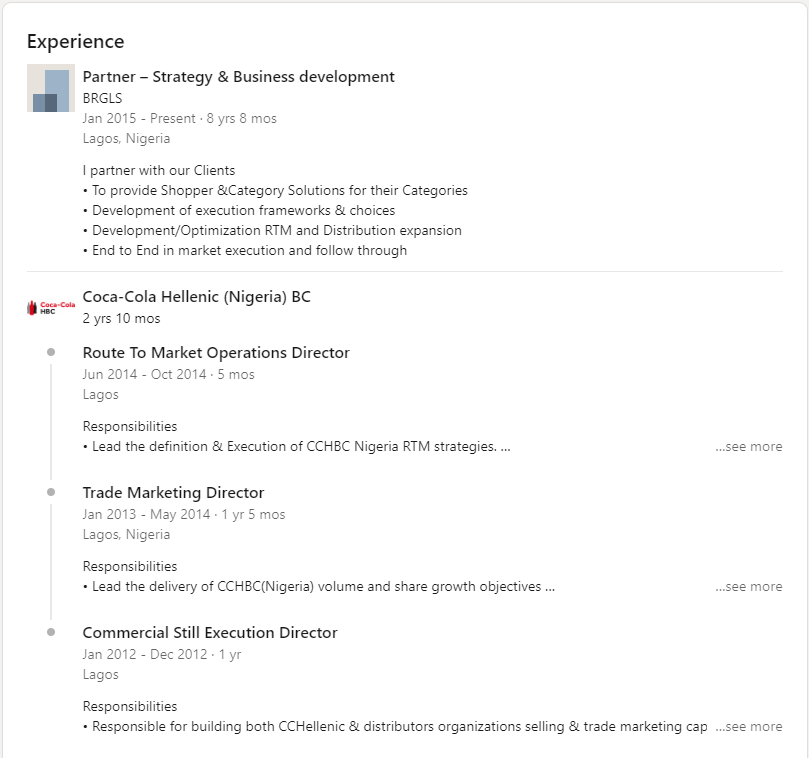Click the 'I partner with our Clients' description text
This screenshot has width=809, height=758.
coord(159,170)
